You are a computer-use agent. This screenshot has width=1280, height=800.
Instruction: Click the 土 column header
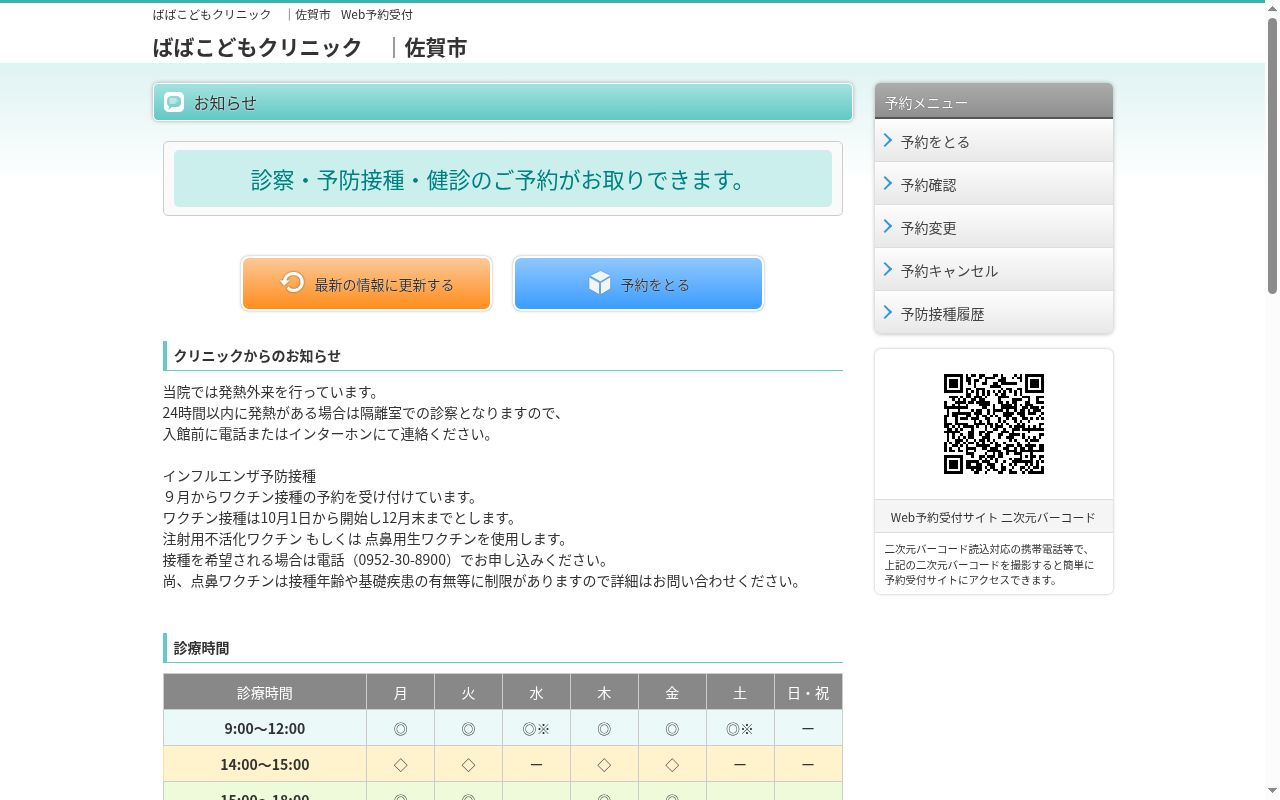pyautogui.click(x=741, y=692)
